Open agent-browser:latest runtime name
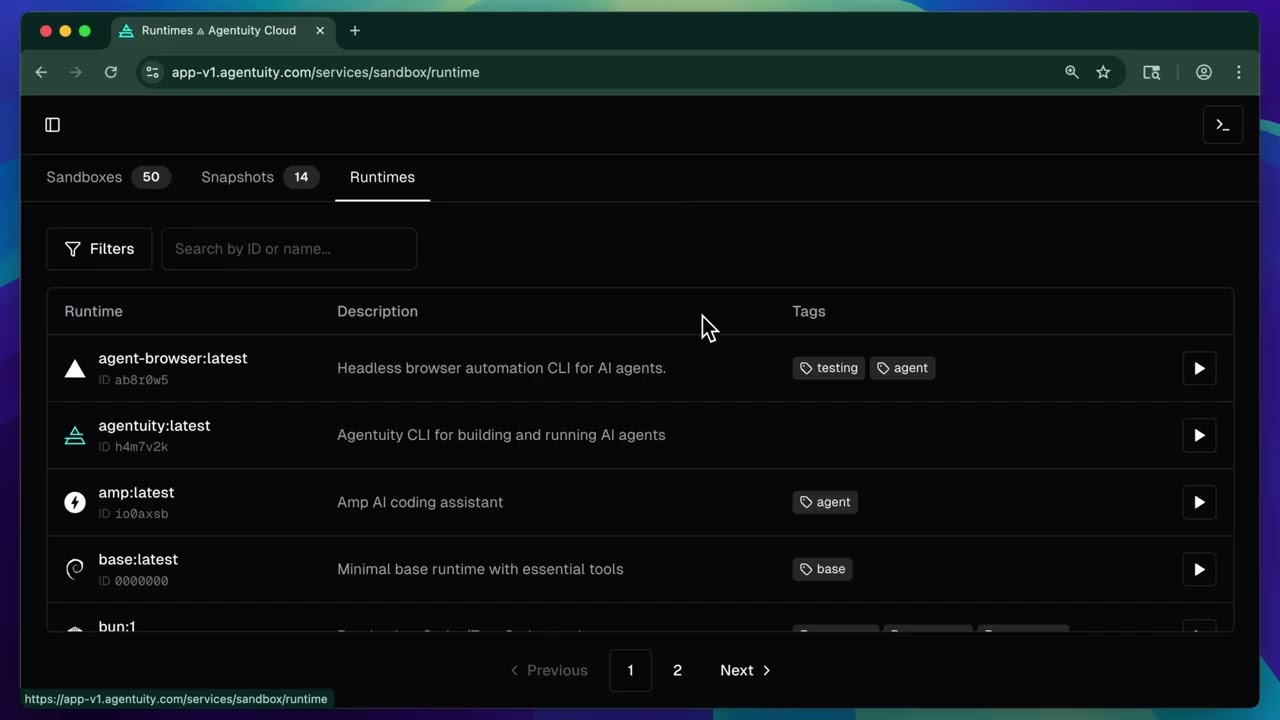The height and width of the screenshot is (720, 1280). tap(173, 358)
